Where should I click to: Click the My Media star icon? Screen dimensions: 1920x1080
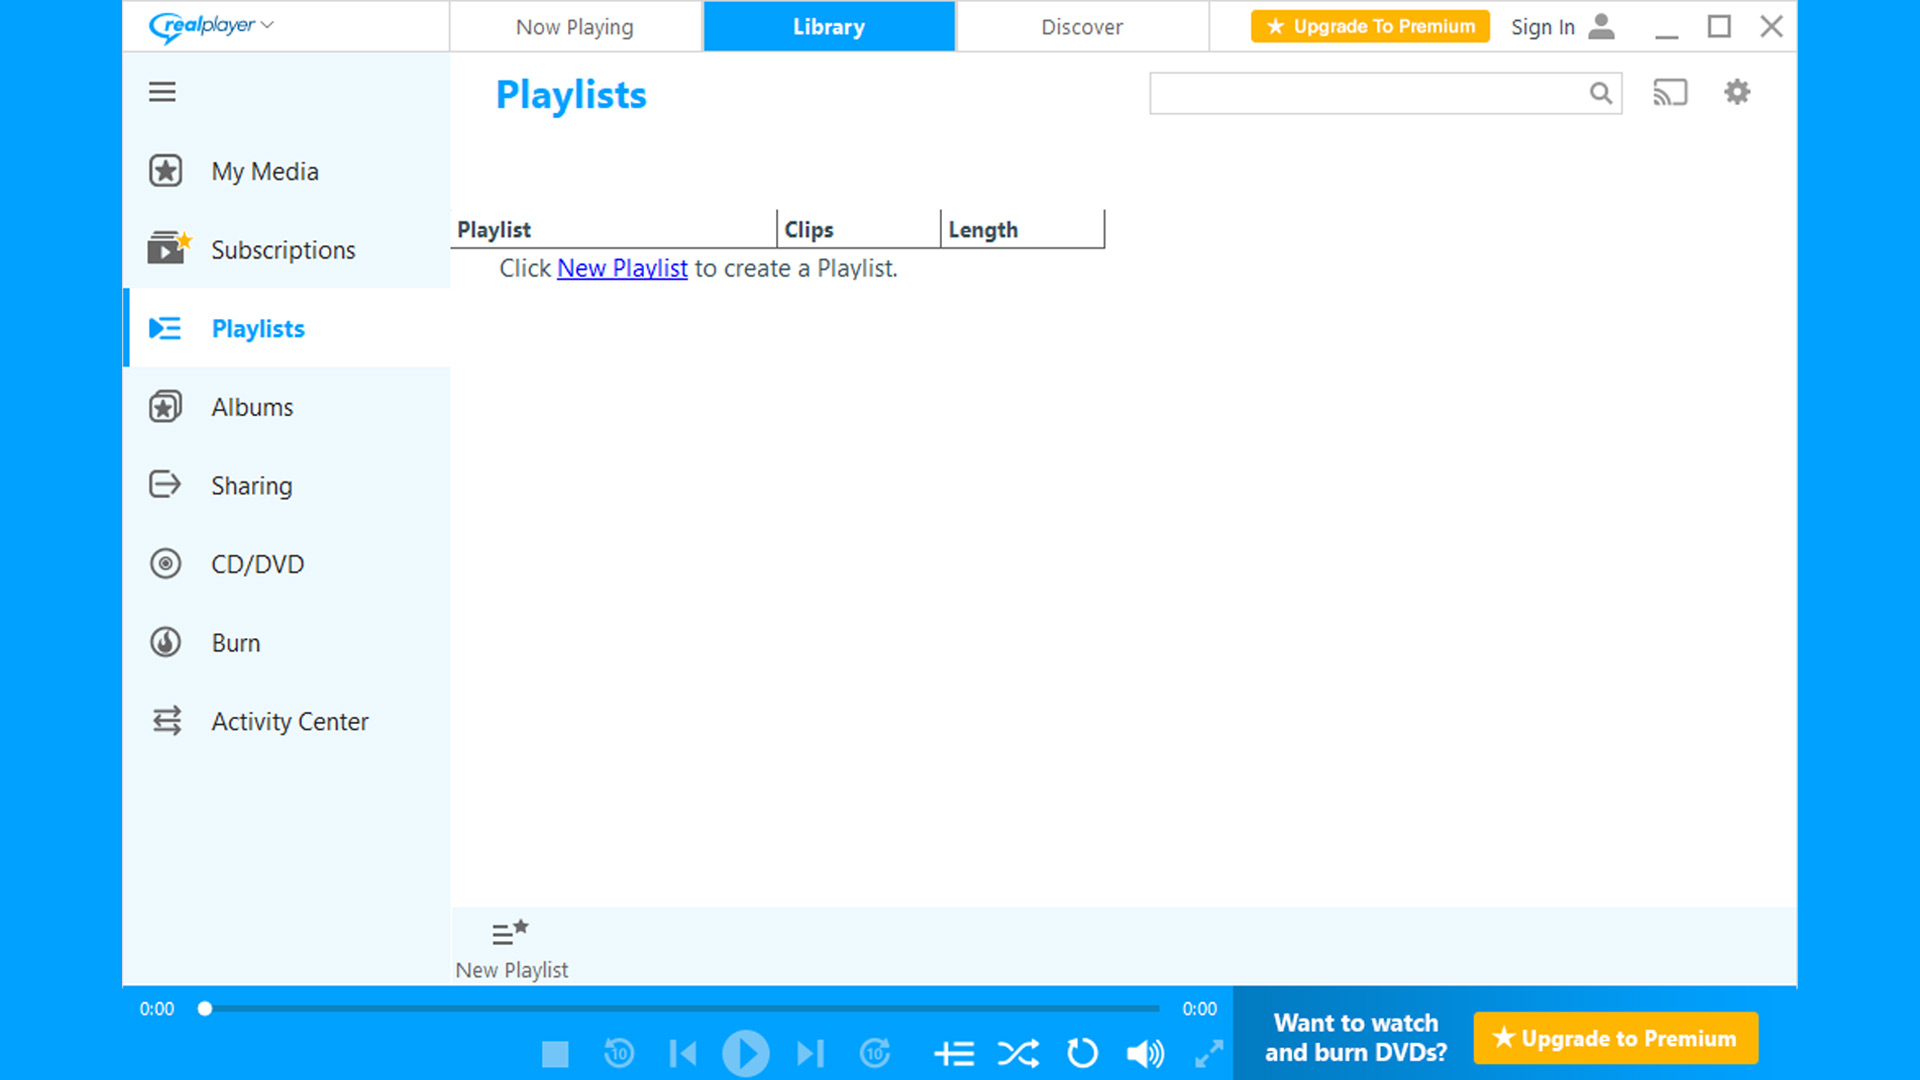166,171
